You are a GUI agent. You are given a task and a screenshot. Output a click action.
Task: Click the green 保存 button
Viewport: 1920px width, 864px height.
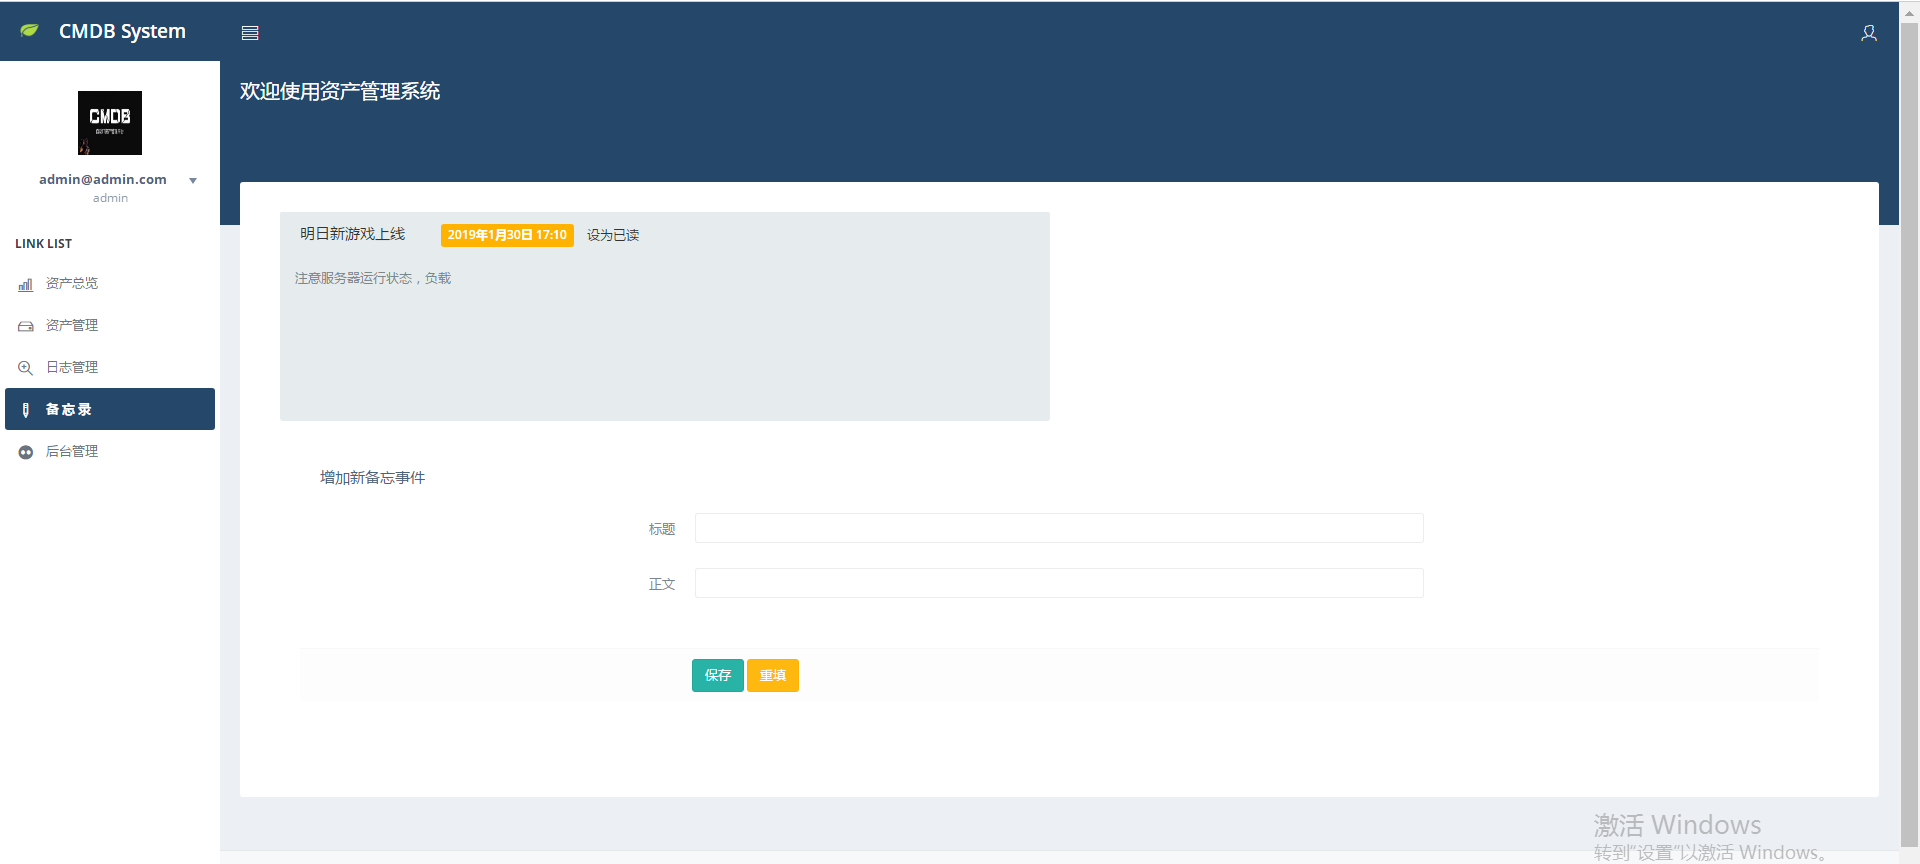(718, 675)
